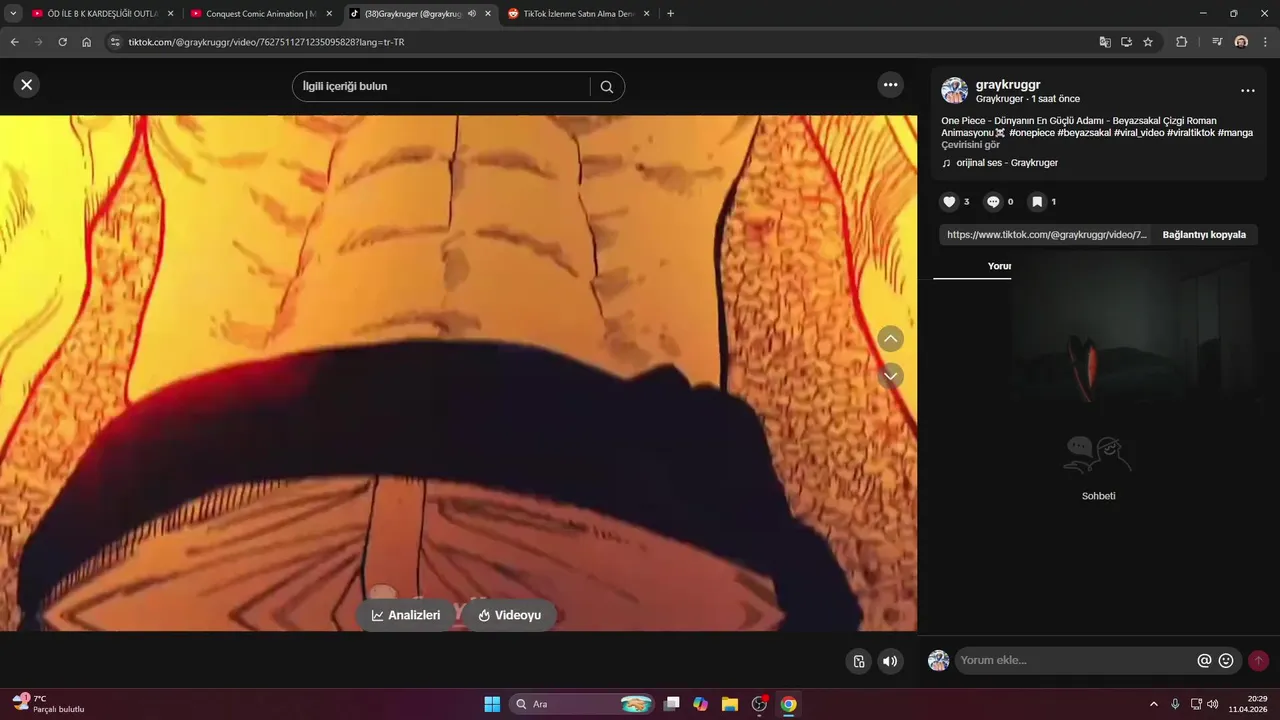Click the translate page icon

point(1104,42)
